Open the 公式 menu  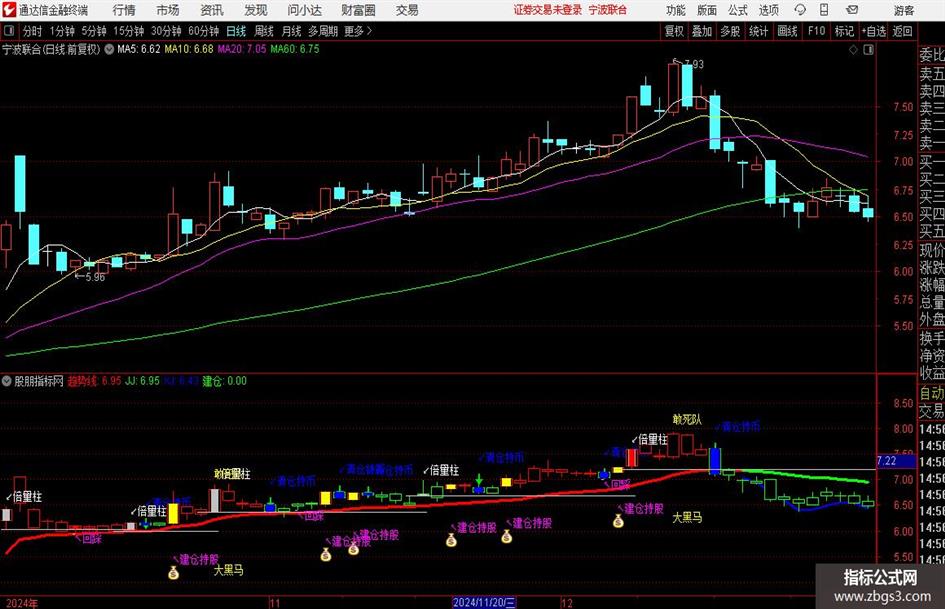click(738, 10)
